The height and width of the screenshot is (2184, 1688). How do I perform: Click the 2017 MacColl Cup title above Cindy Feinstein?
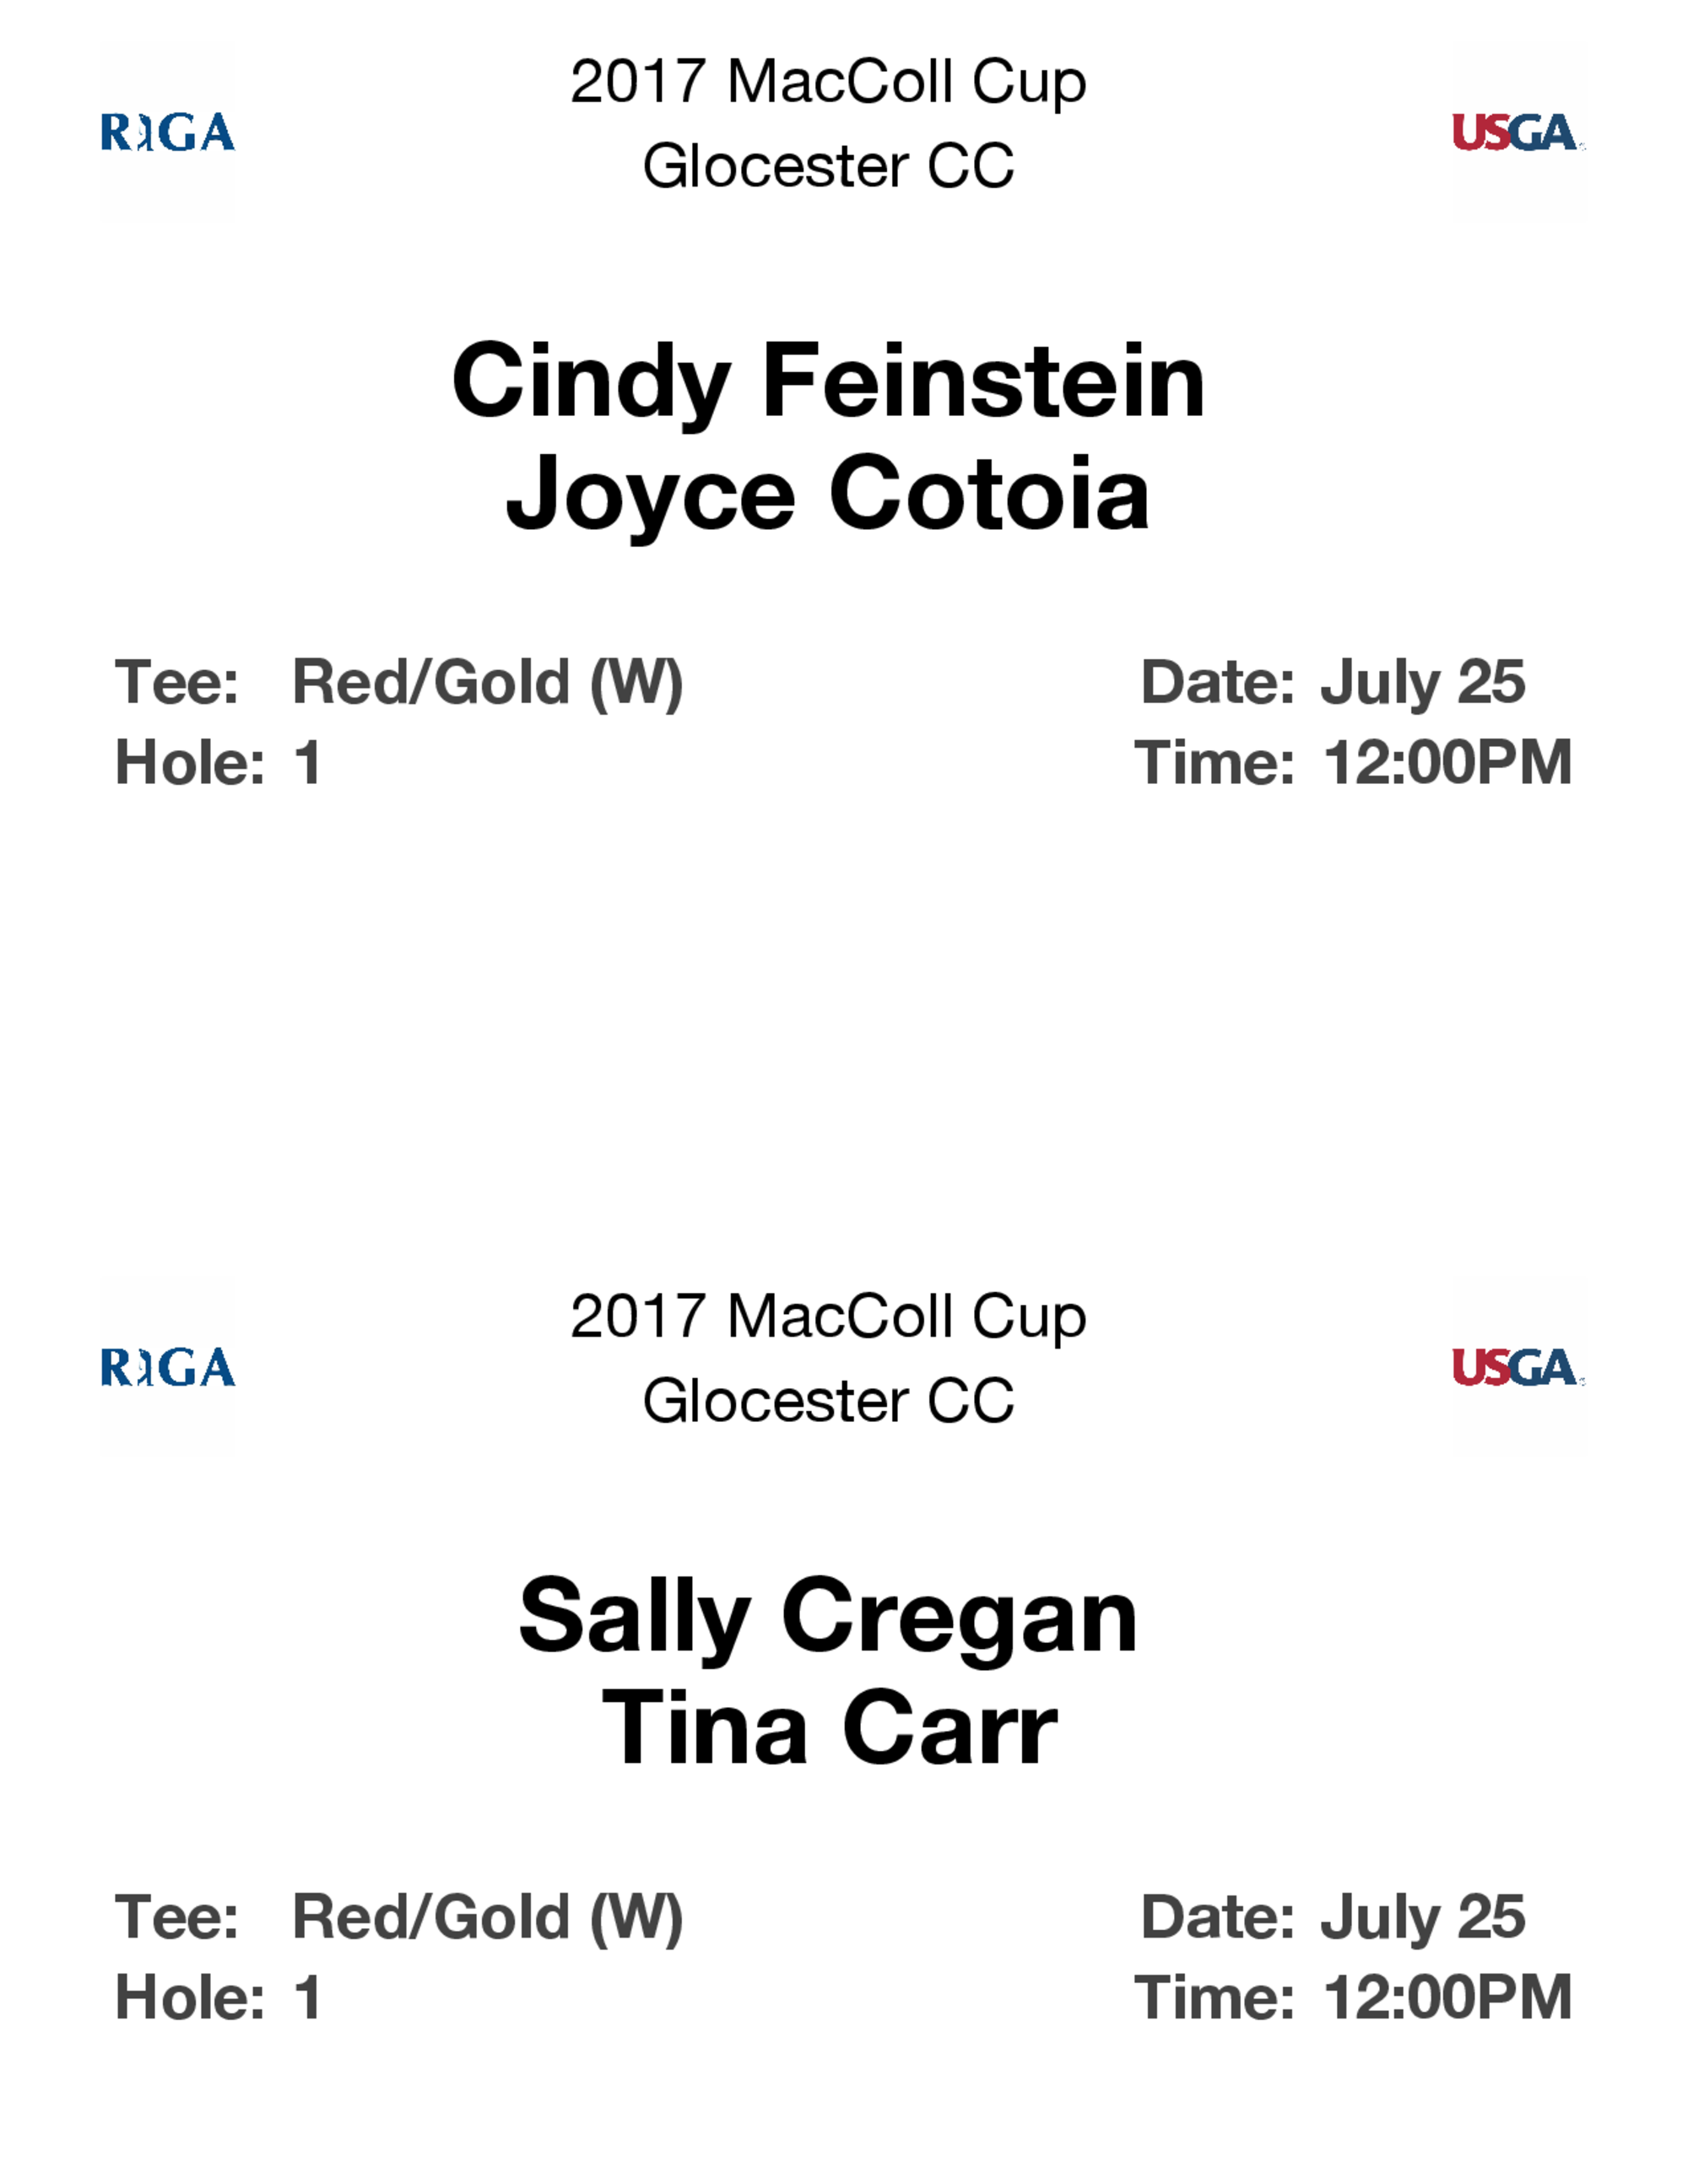pos(828,82)
